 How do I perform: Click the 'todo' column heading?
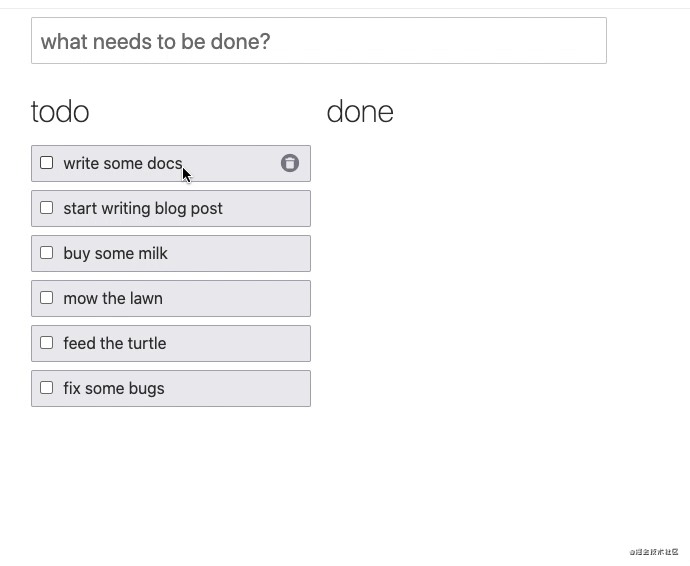[x=60, y=111]
